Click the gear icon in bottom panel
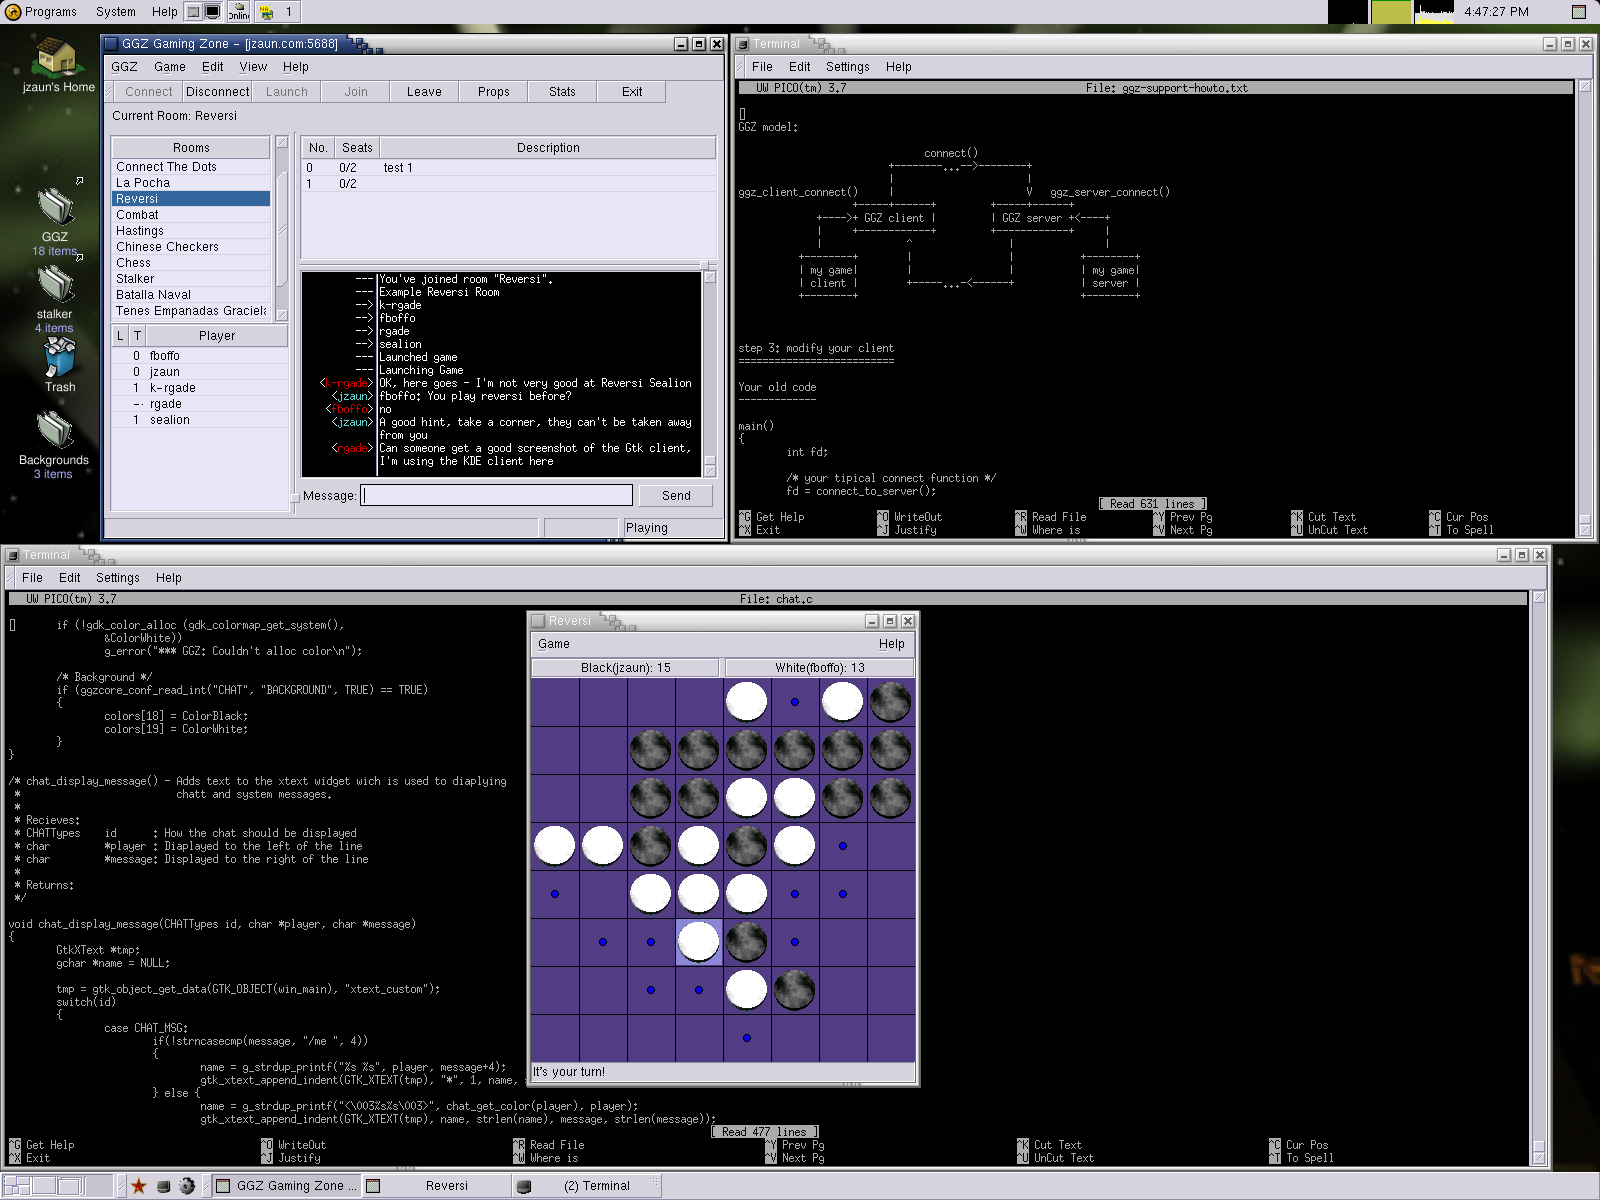Screen dimensions: 1600x1200 187,1186
